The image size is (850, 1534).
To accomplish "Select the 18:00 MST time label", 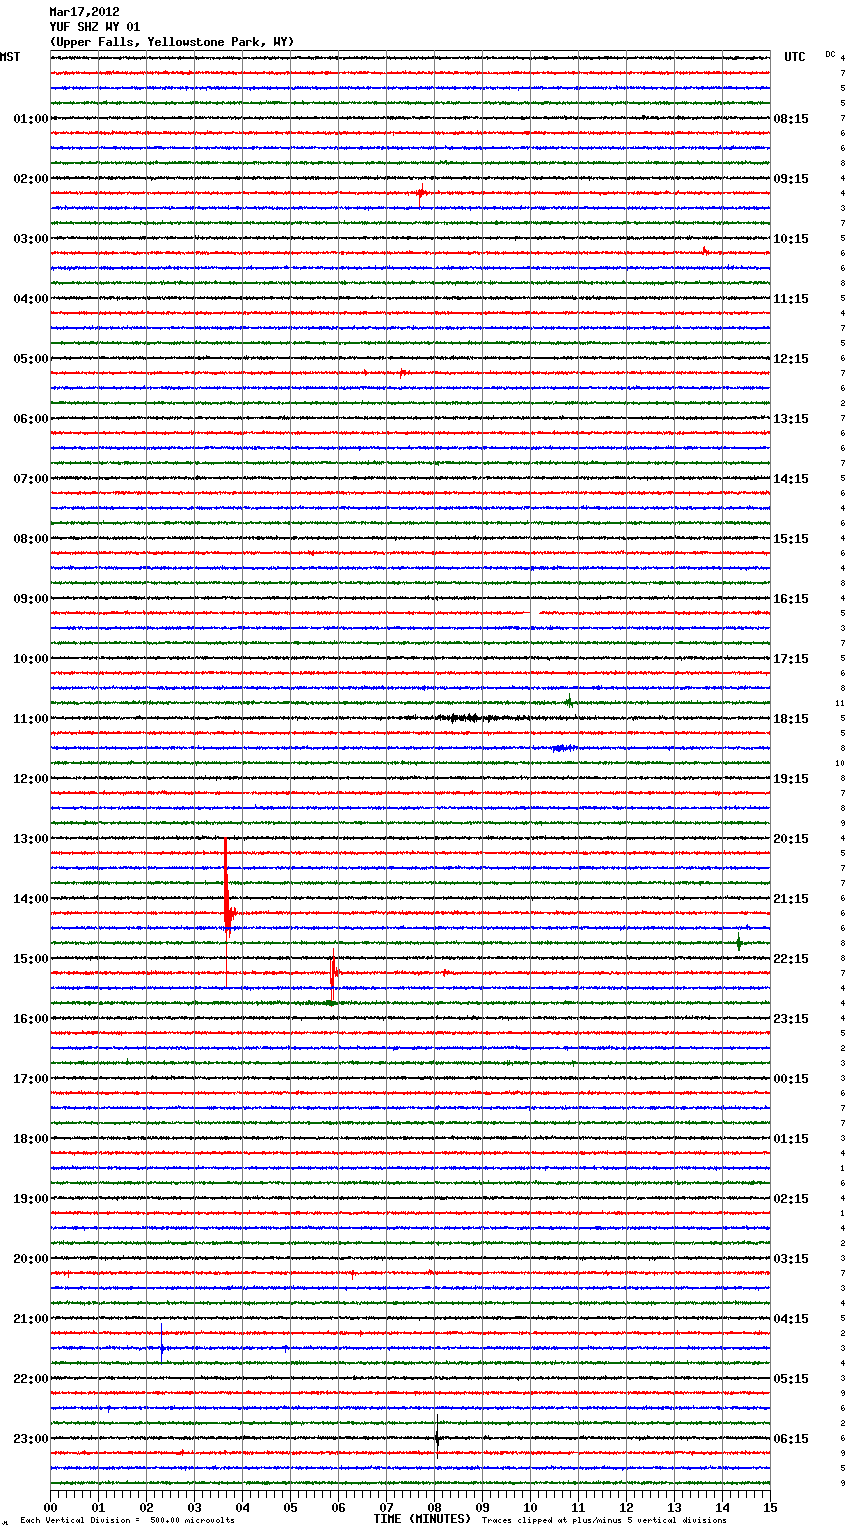I will coord(30,1139).
